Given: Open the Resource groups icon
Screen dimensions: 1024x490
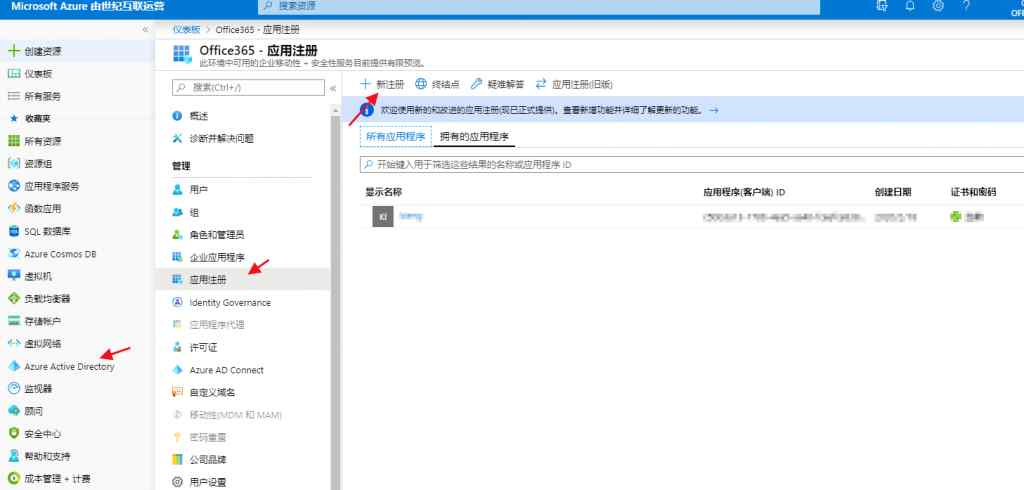Looking at the screenshot, I should 13,163.
